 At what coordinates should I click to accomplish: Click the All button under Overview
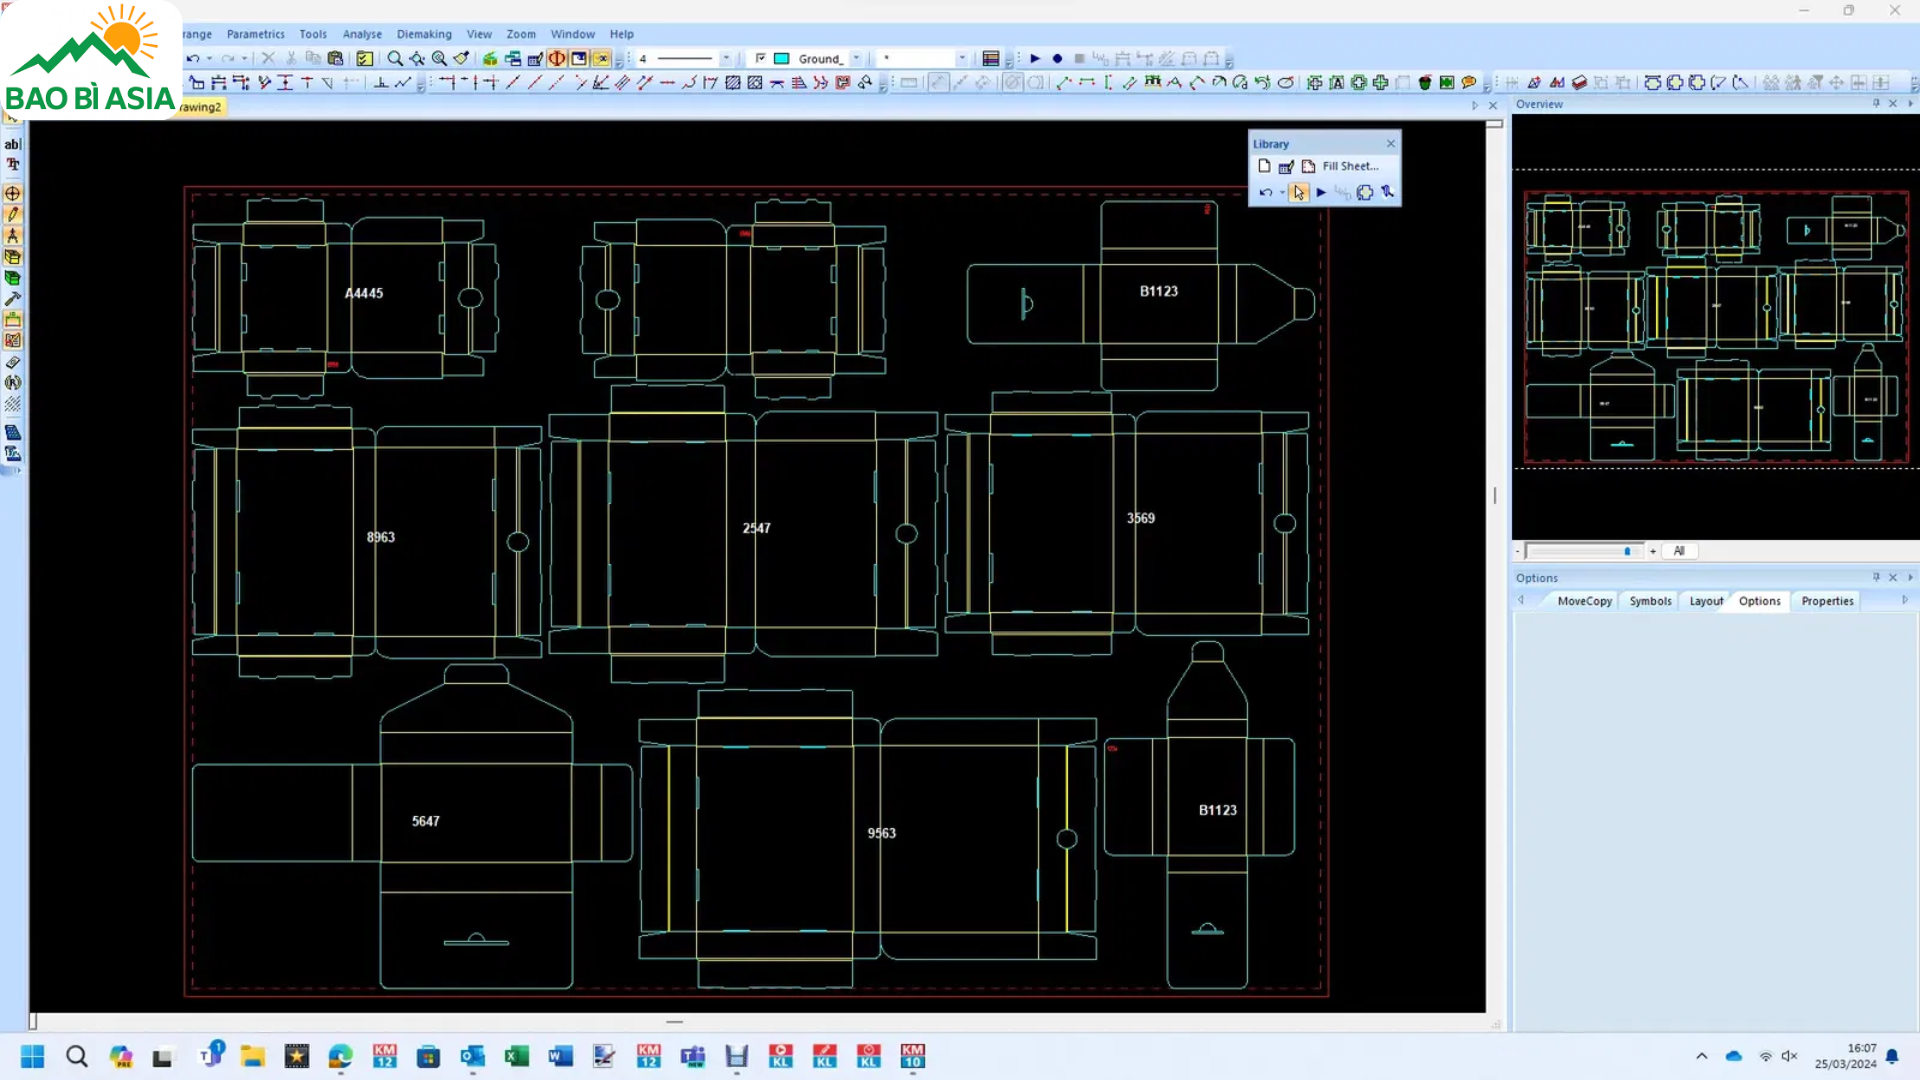point(1679,551)
